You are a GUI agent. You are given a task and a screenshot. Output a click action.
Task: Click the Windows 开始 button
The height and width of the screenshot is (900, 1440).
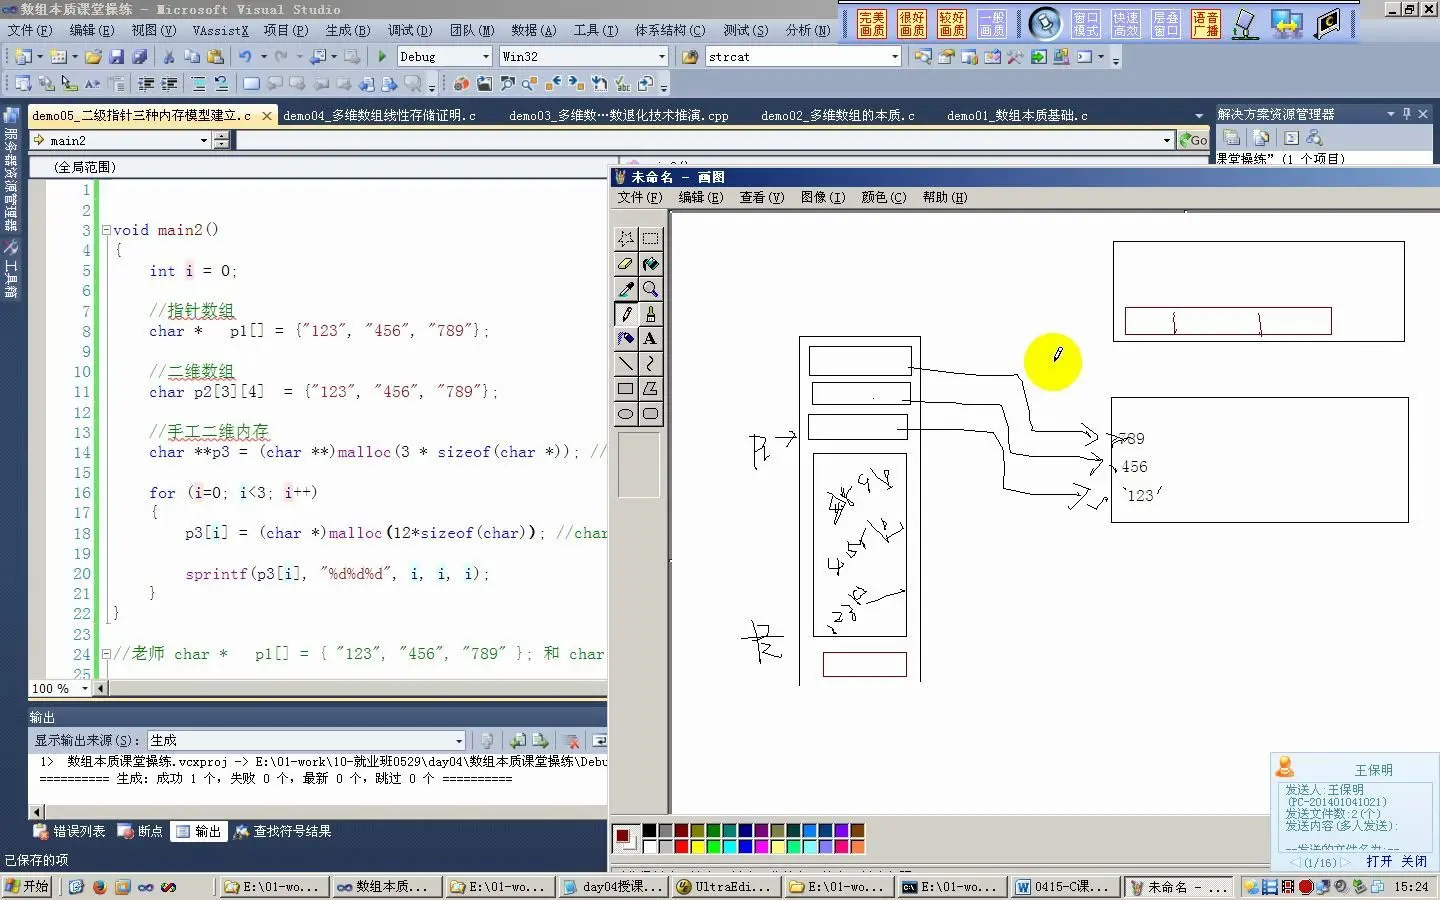point(27,887)
